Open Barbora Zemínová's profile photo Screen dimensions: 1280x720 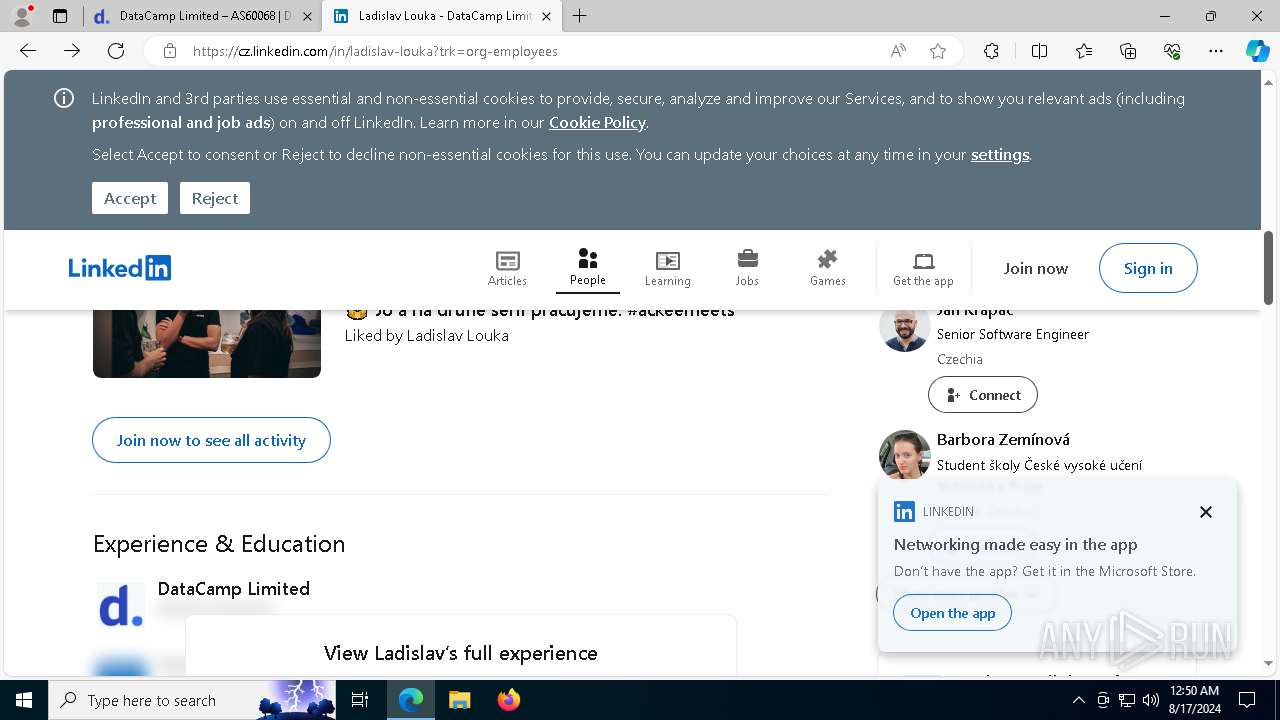click(x=904, y=455)
